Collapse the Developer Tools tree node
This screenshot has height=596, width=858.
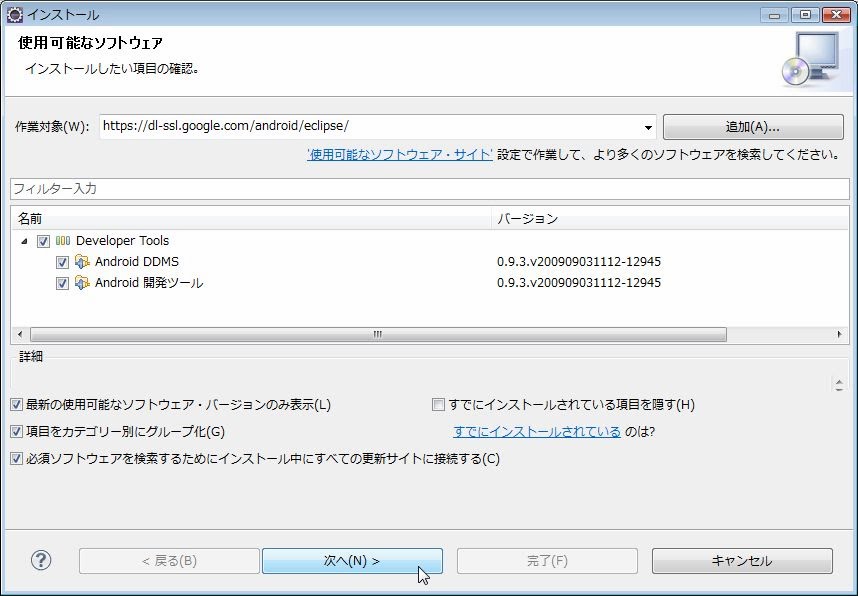24,241
